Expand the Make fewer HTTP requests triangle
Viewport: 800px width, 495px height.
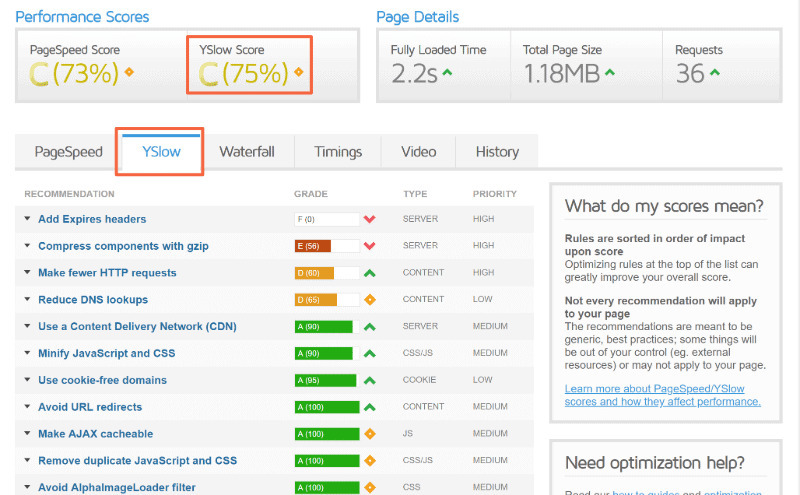pos(27,272)
